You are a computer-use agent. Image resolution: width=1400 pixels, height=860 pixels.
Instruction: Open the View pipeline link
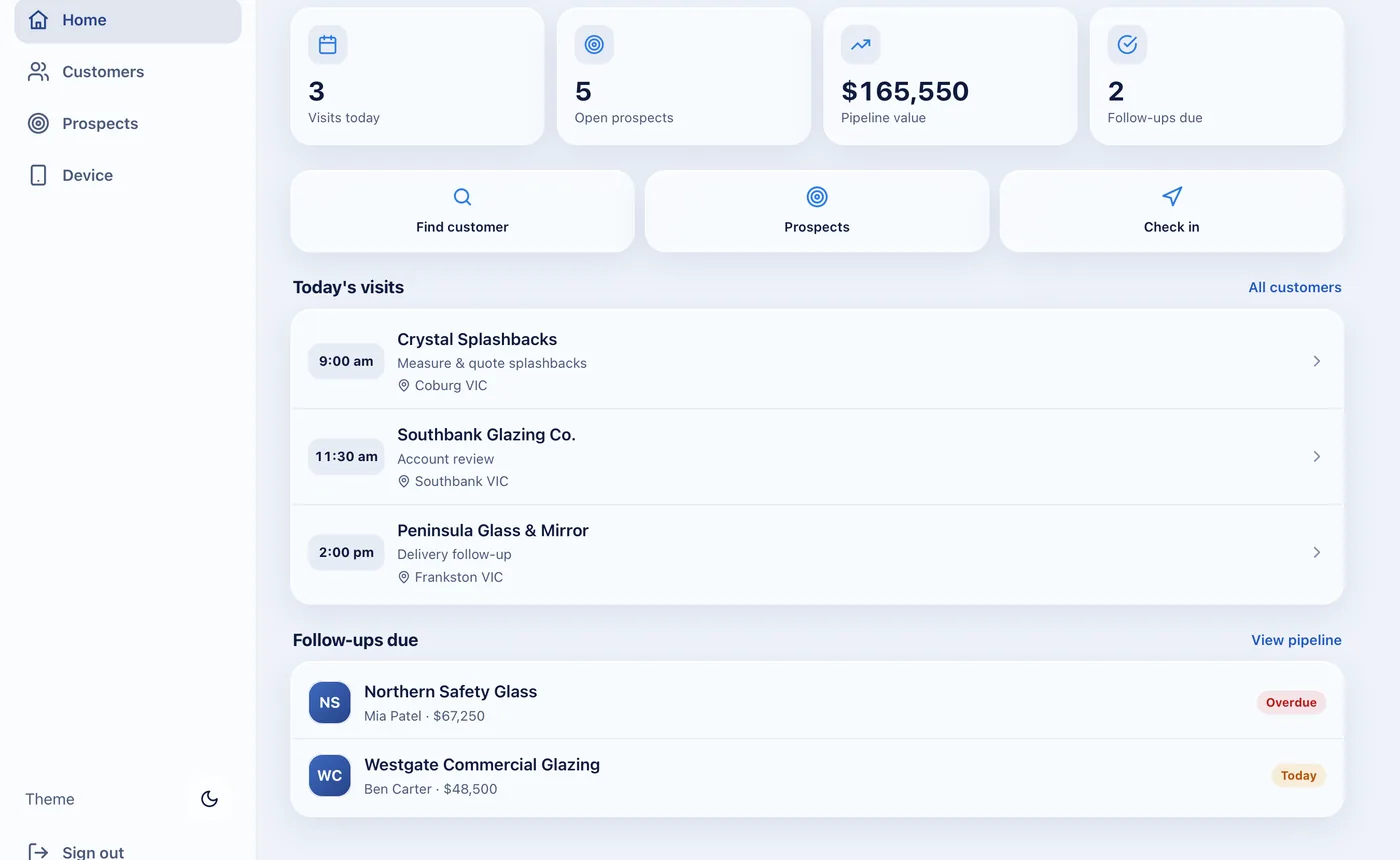tap(1296, 640)
